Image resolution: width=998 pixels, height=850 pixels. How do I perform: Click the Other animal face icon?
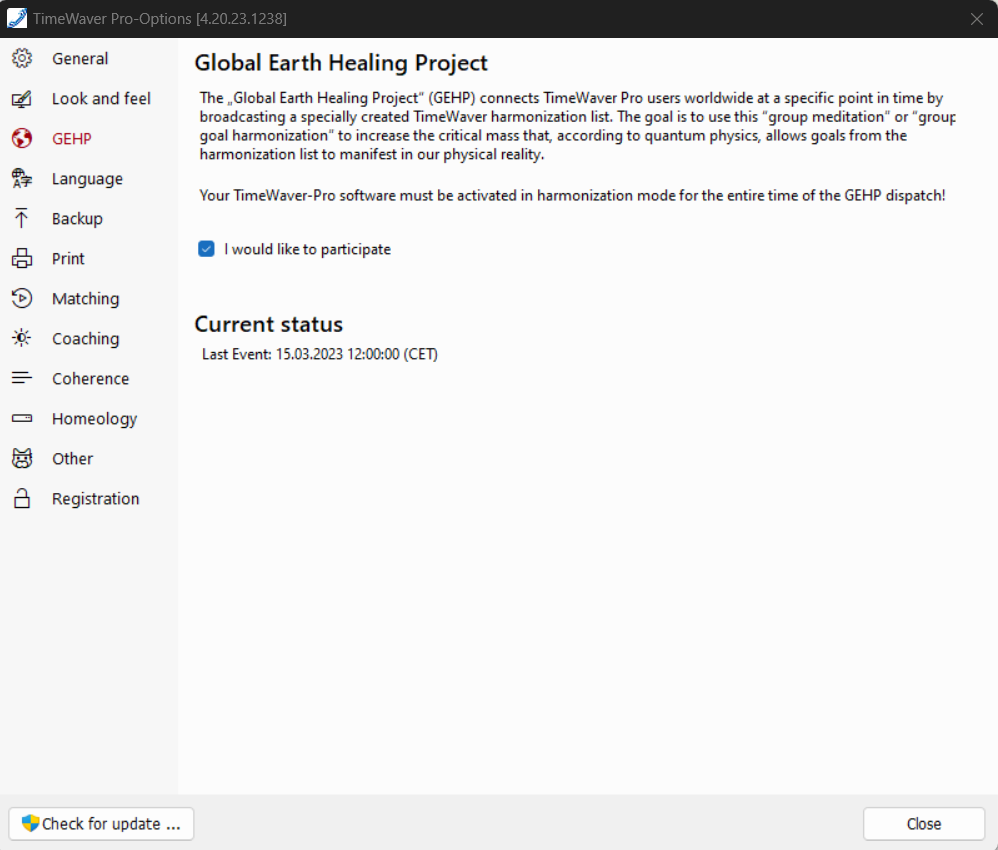point(22,458)
